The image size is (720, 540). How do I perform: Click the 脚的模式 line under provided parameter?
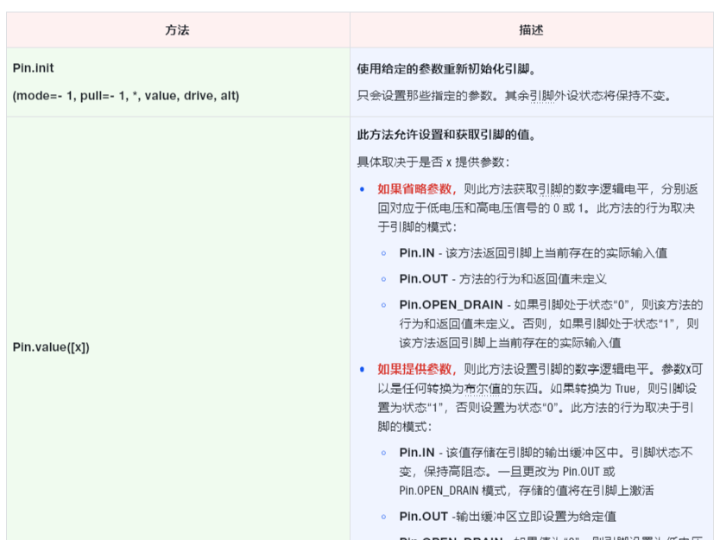point(405,427)
